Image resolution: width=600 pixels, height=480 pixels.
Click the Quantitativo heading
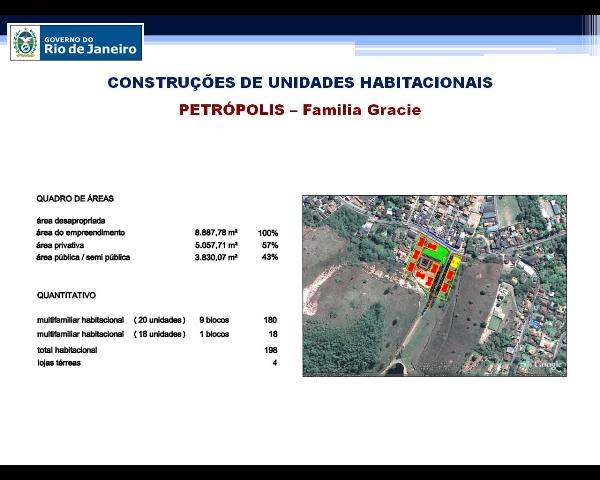click(66, 296)
